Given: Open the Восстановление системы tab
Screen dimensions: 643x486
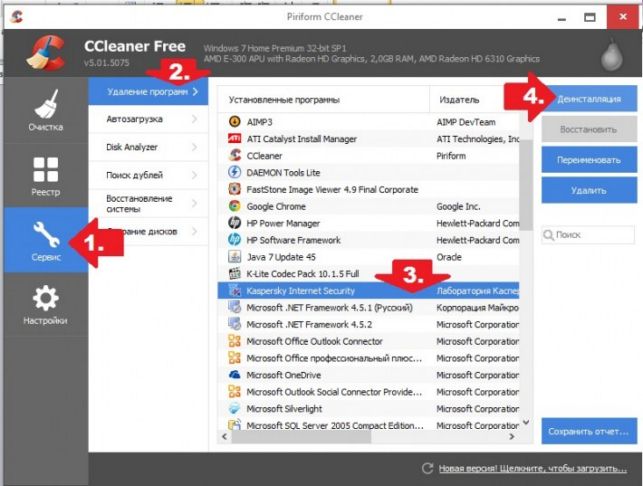Looking at the screenshot, I should (x=148, y=203).
